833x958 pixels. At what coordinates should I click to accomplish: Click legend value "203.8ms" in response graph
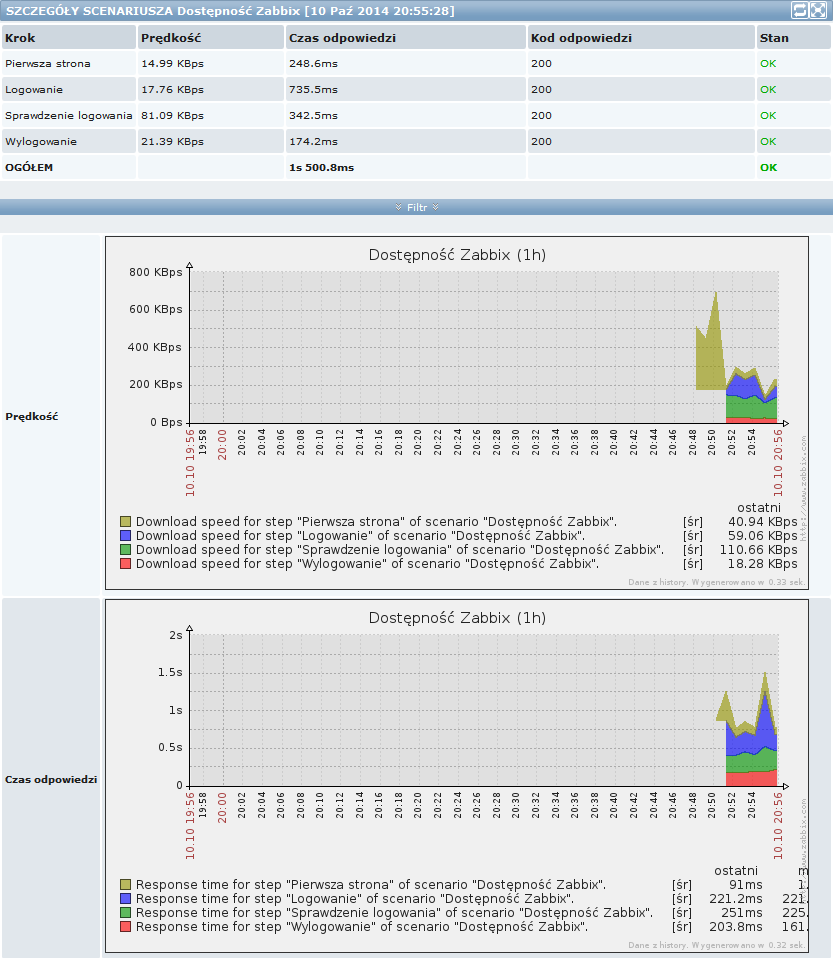click(736, 927)
